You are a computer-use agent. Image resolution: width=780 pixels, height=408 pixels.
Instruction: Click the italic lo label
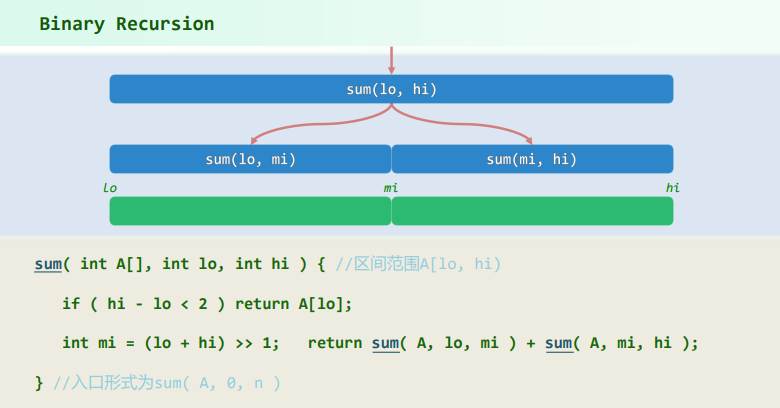110,187
